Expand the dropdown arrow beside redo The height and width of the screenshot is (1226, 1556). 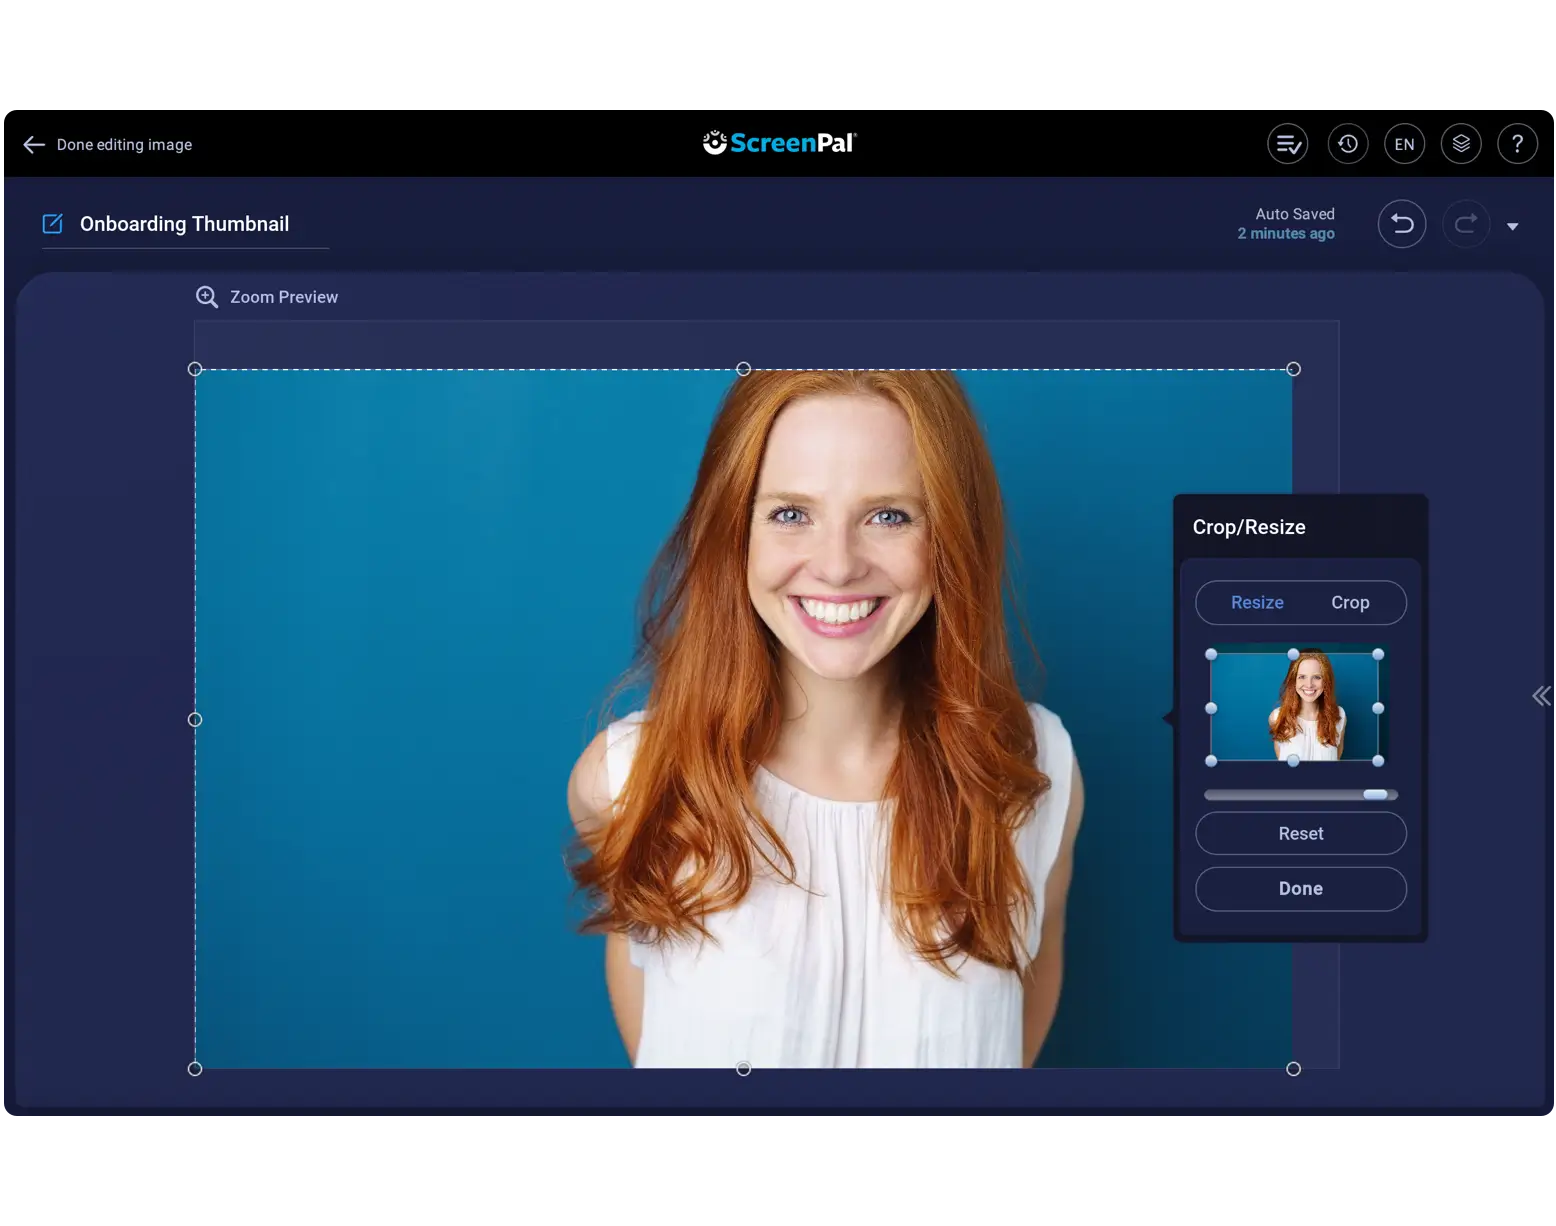click(1512, 226)
